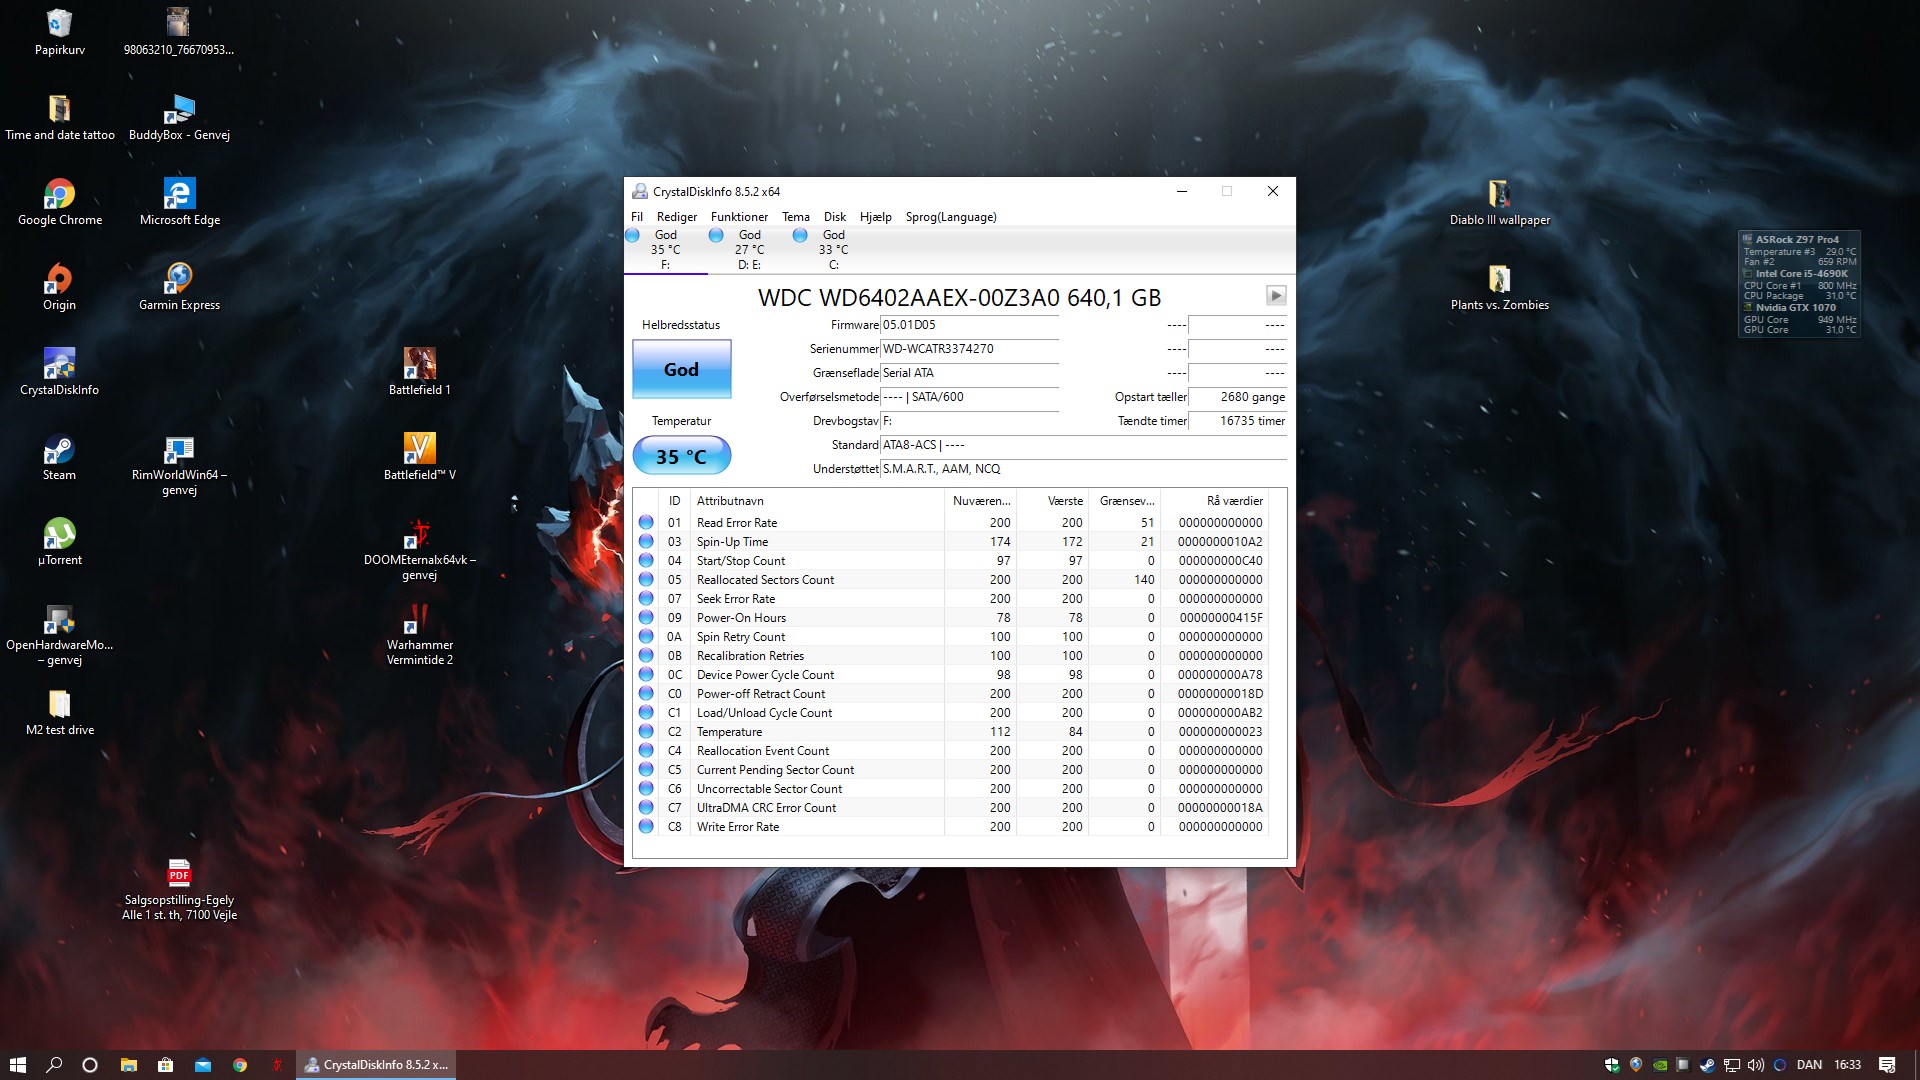Click the ASRock Z97 Pro4 monitor gadget
The image size is (1920, 1080).
1799,284
